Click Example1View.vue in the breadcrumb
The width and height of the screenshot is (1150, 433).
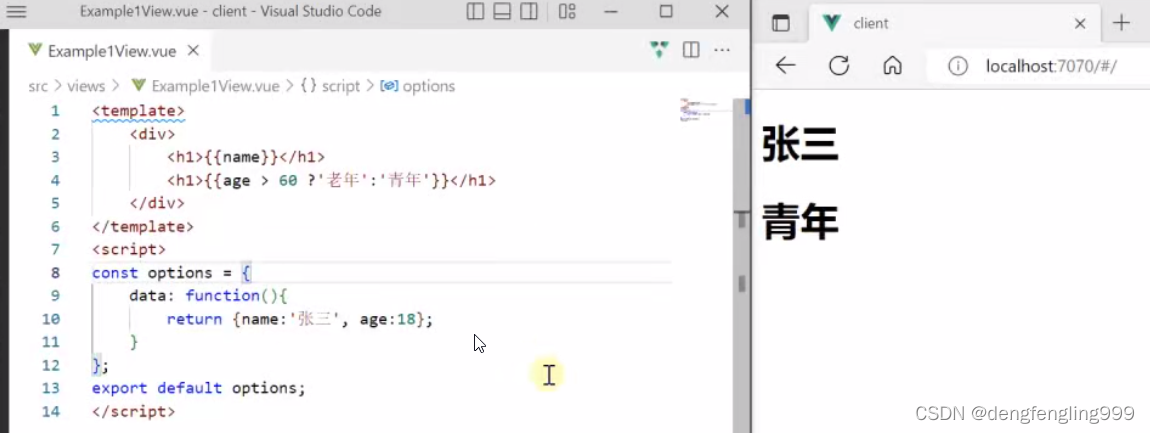click(x=215, y=86)
